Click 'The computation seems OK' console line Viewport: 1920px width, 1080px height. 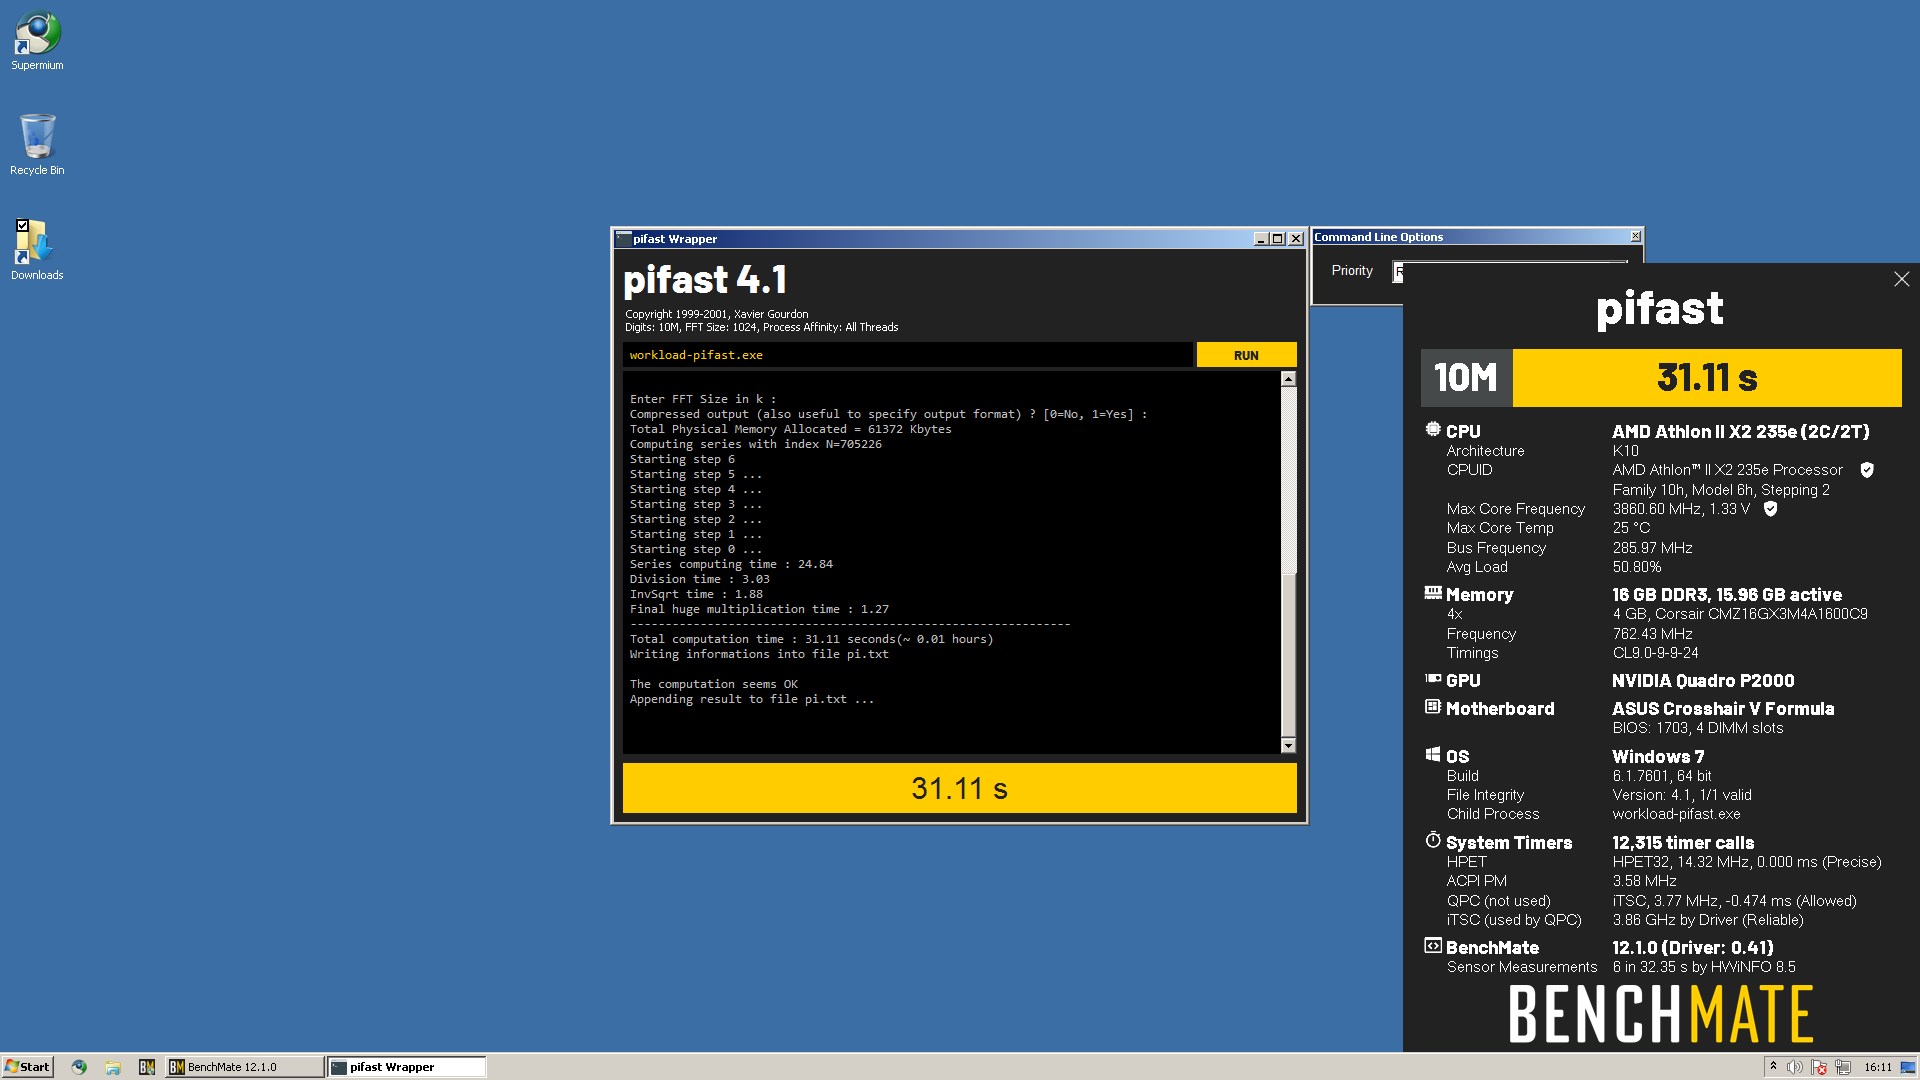coord(713,684)
